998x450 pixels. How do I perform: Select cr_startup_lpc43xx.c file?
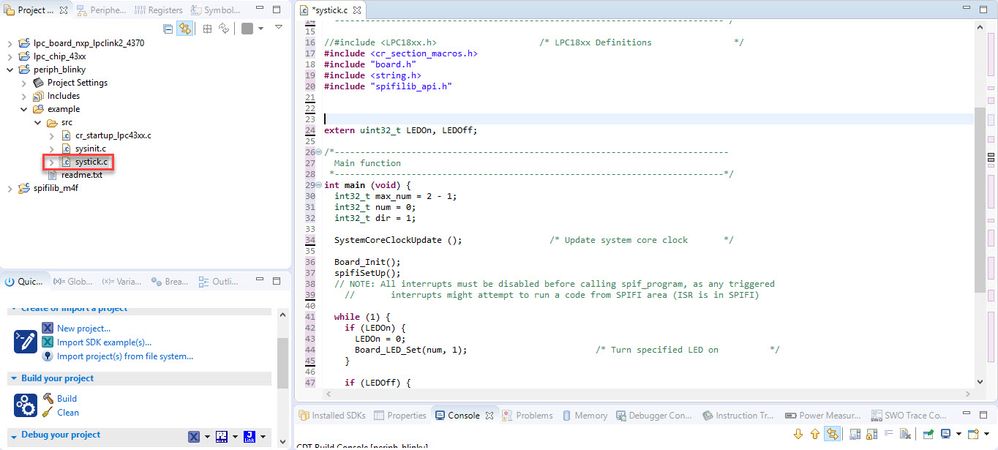click(x=113, y=136)
